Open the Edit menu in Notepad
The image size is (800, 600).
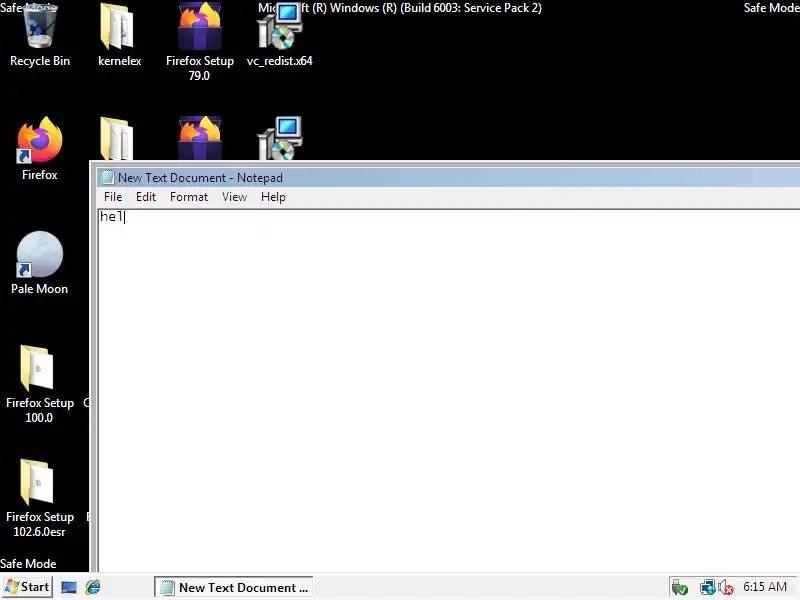(x=146, y=197)
